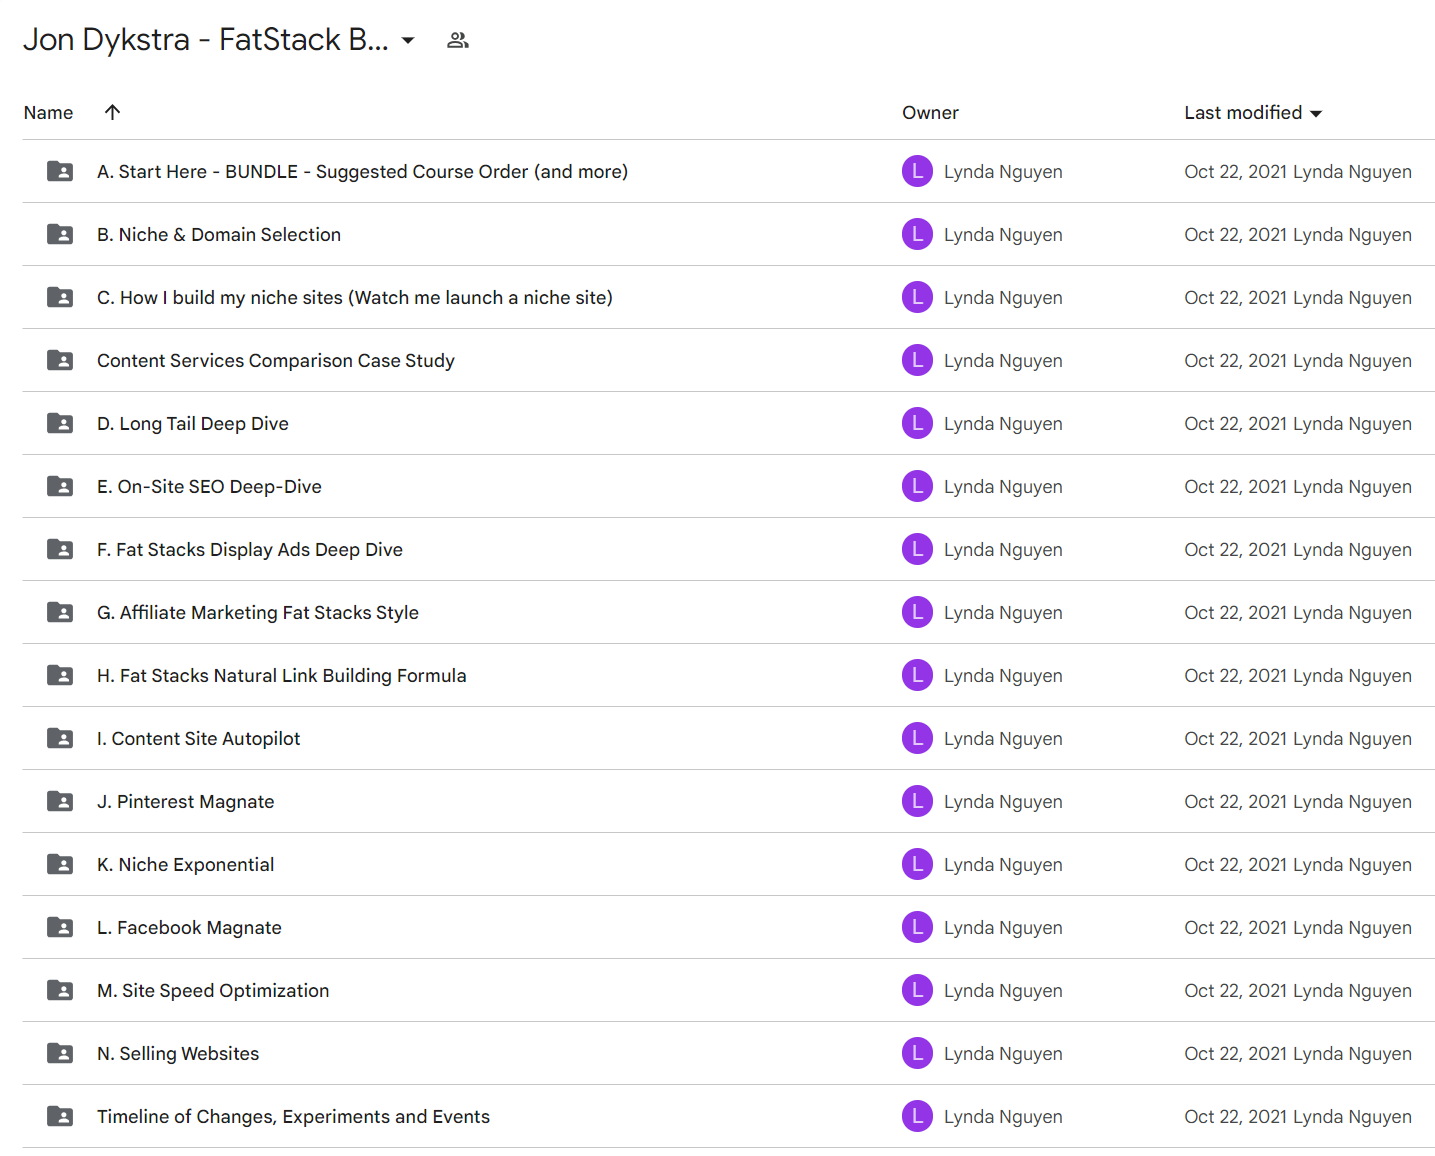Click folder icon for H. Natural Link Building
1435x1156 pixels.
click(x=60, y=675)
